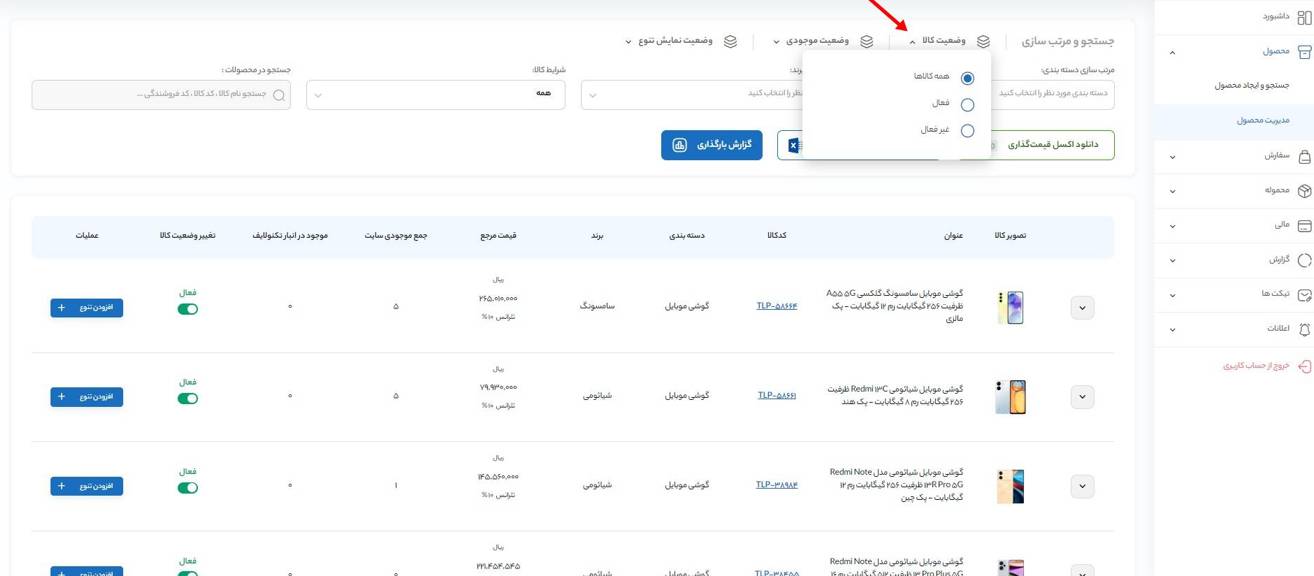Click the سامسونگ brand cell
Viewport: 1314px width, 576px height.
(x=597, y=306)
